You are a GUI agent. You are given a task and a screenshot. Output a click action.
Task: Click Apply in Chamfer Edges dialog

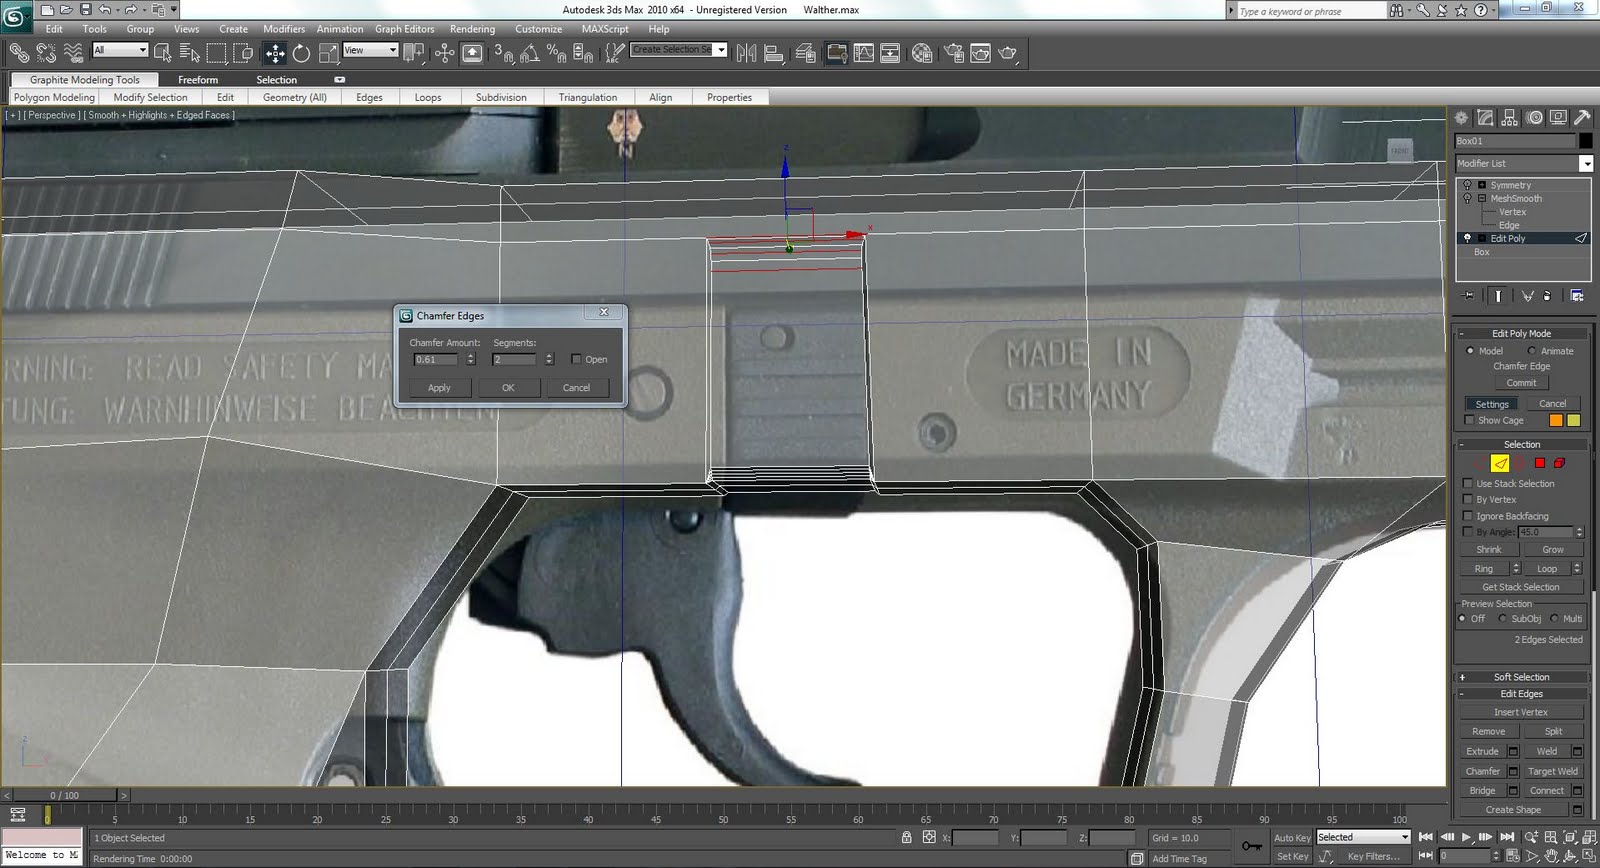439,388
